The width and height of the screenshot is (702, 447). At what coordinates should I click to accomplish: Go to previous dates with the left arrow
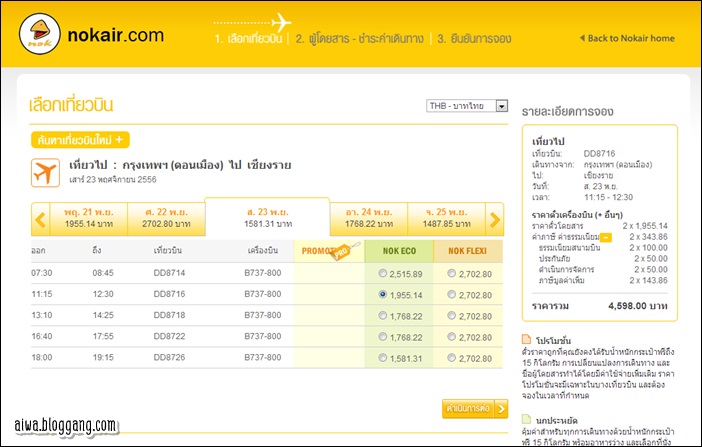(x=41, y=219)
